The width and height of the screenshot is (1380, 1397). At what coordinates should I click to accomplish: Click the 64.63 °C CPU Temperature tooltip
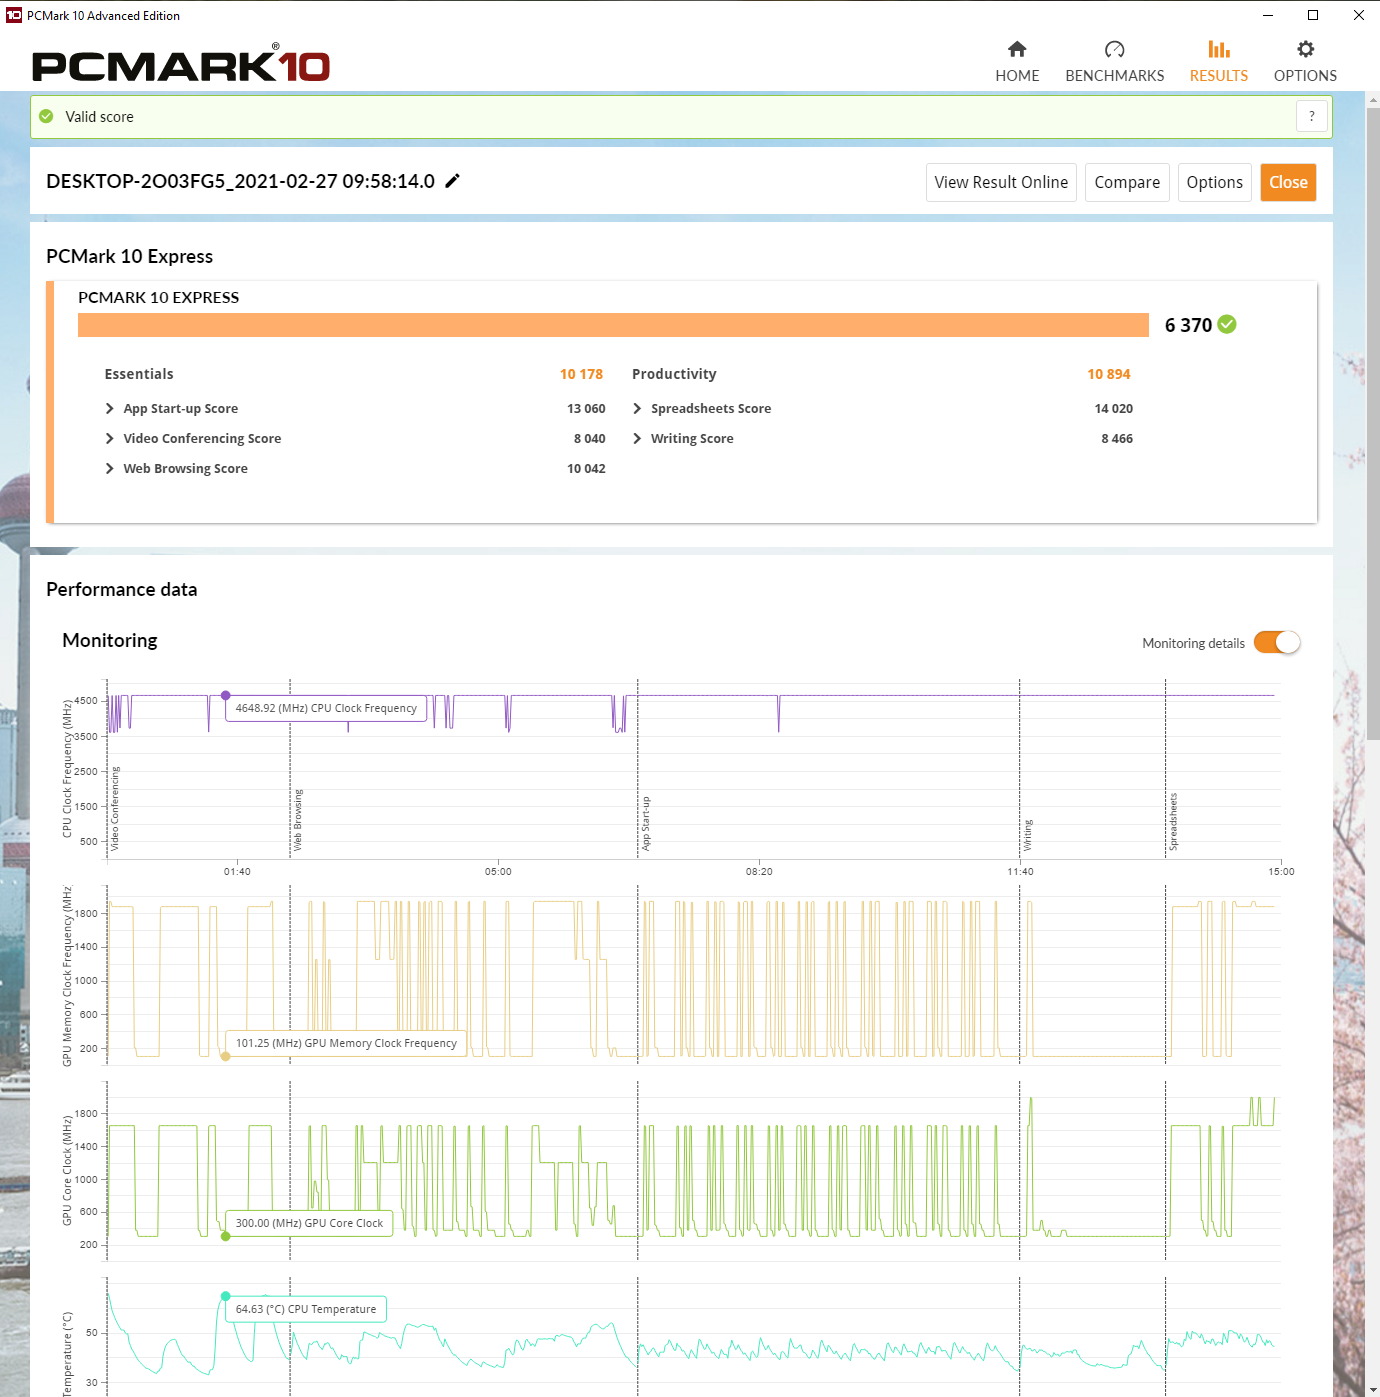coord(306,1309)
